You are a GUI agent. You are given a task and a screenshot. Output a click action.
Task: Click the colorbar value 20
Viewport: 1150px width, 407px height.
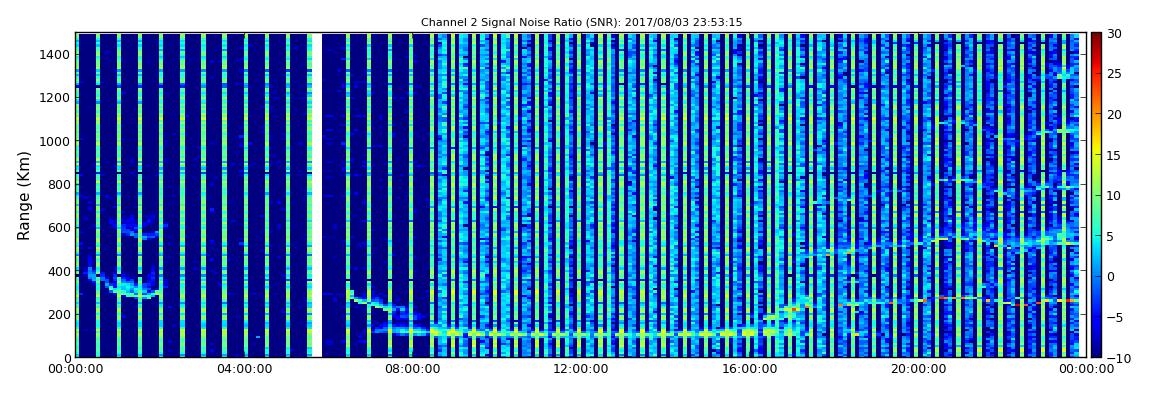(x=1113, y=114)
